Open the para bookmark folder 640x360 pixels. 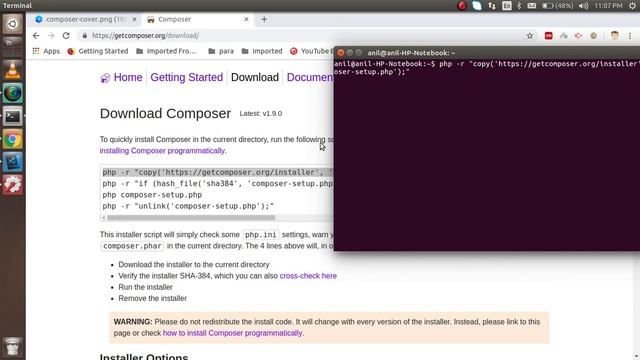221,51
